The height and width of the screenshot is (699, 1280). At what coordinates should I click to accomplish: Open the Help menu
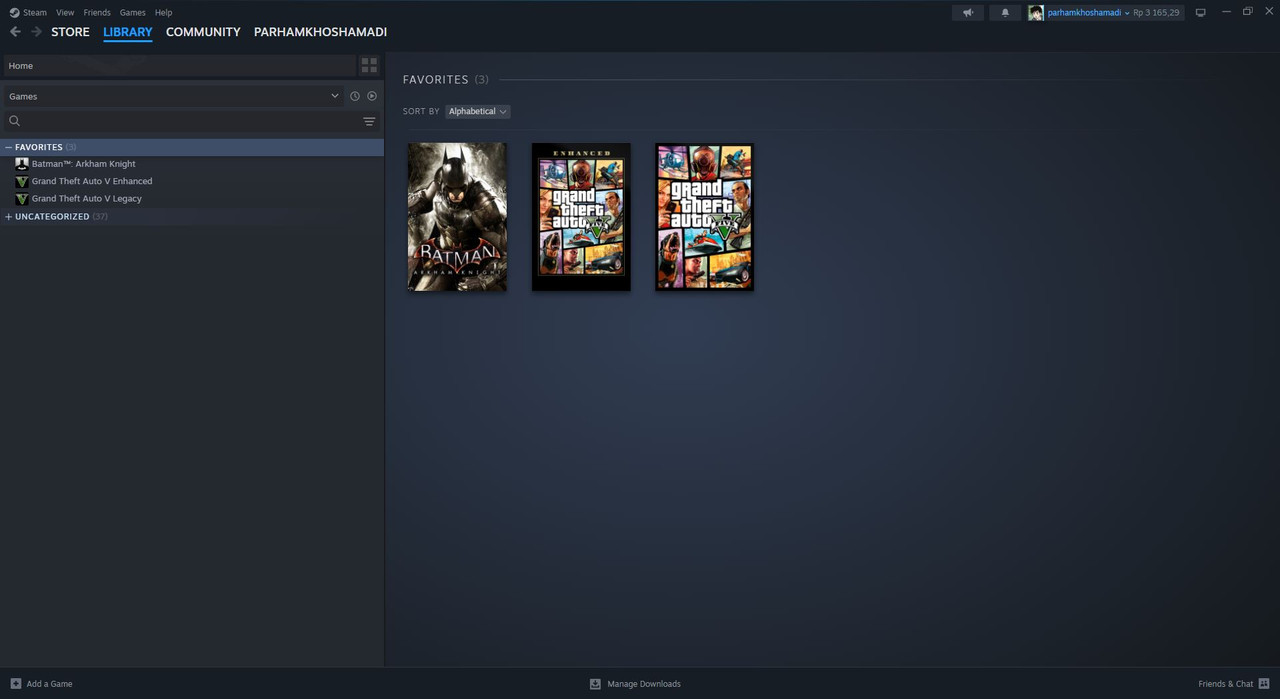pyautogui.click(x=163, y=12)
